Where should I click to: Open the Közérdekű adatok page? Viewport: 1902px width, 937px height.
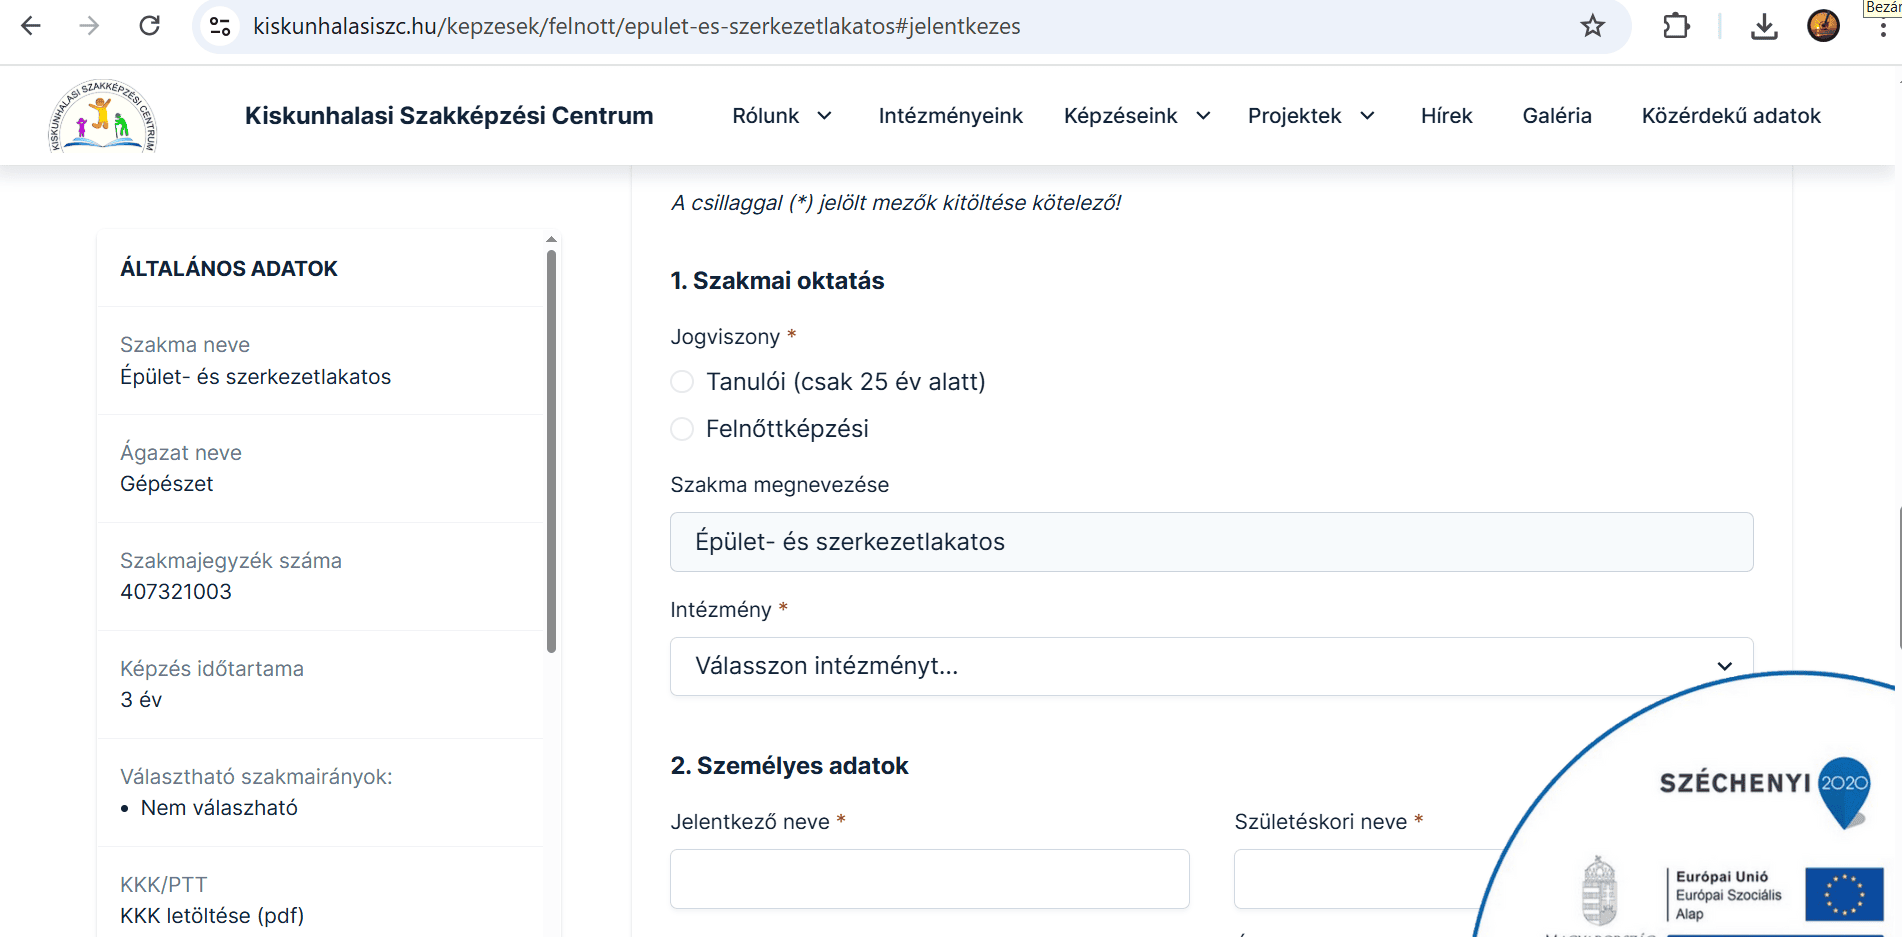click(1730, 116)
